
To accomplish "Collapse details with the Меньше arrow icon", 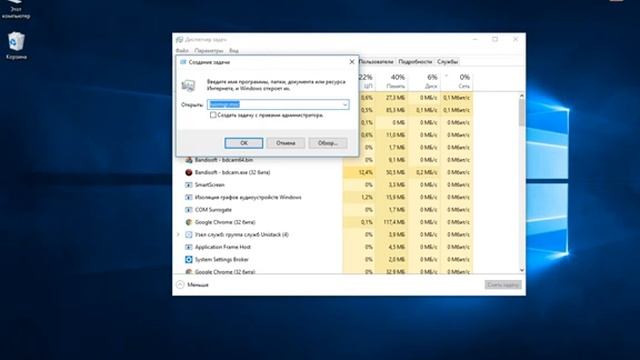I will 180,284.
